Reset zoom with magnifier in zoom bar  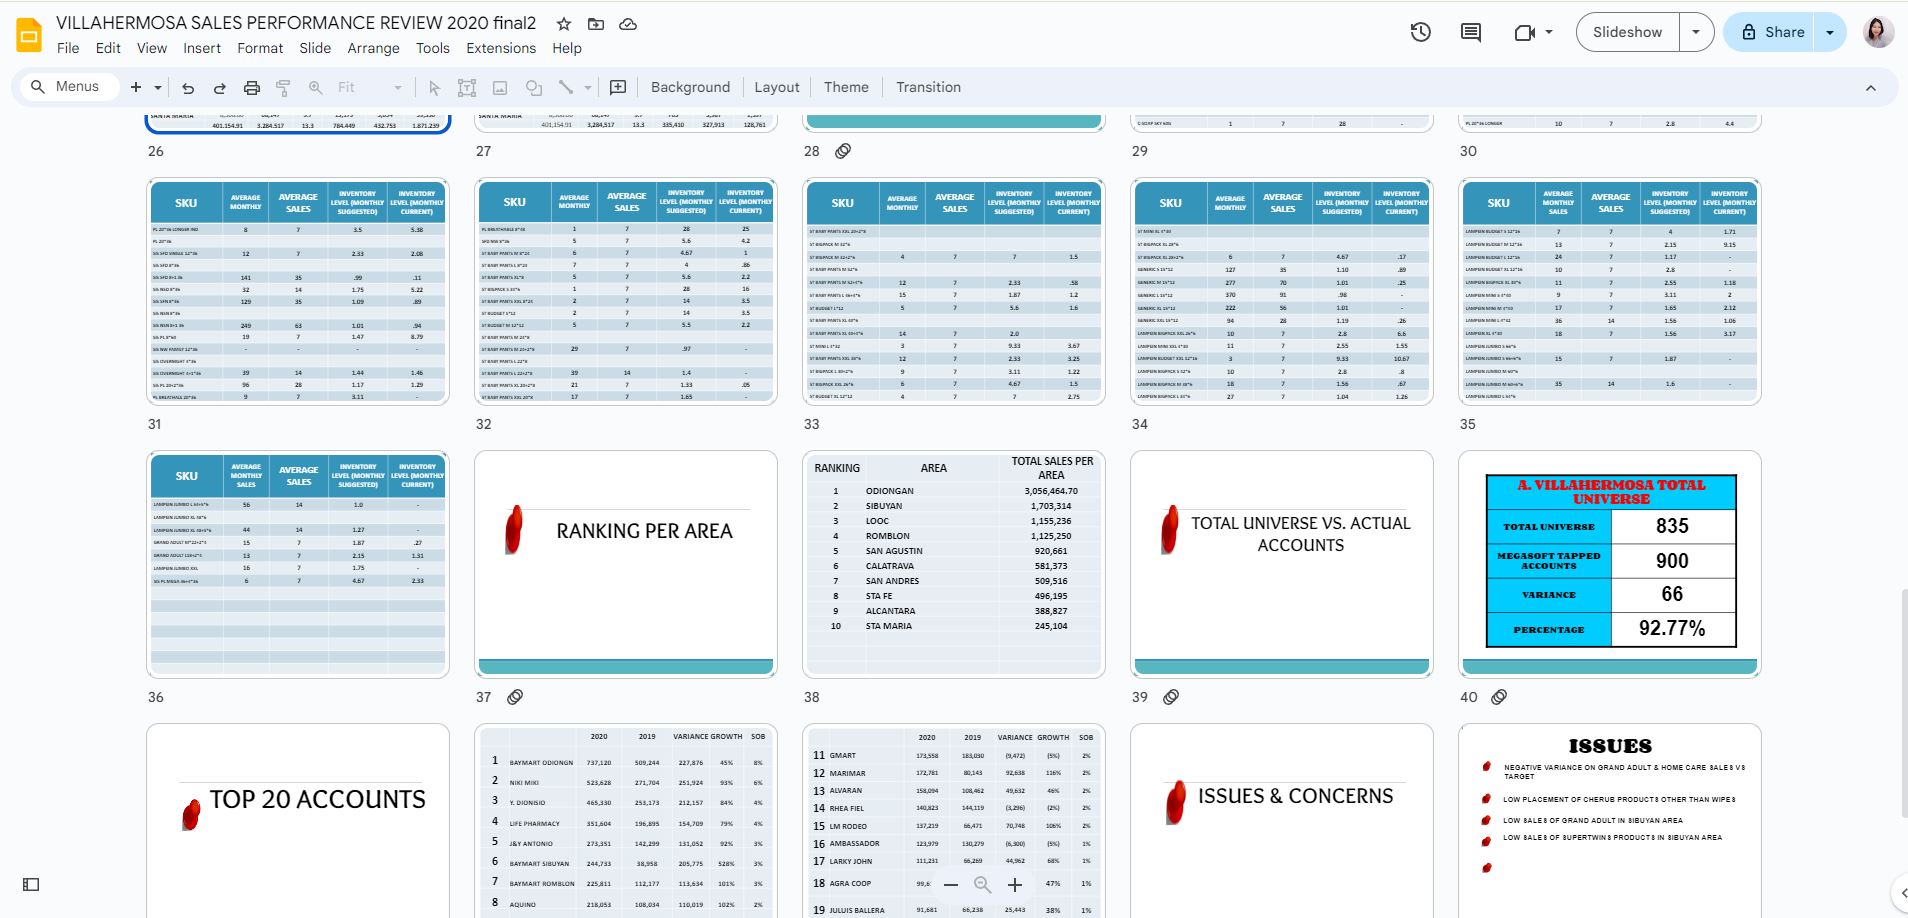pos(983,885)
